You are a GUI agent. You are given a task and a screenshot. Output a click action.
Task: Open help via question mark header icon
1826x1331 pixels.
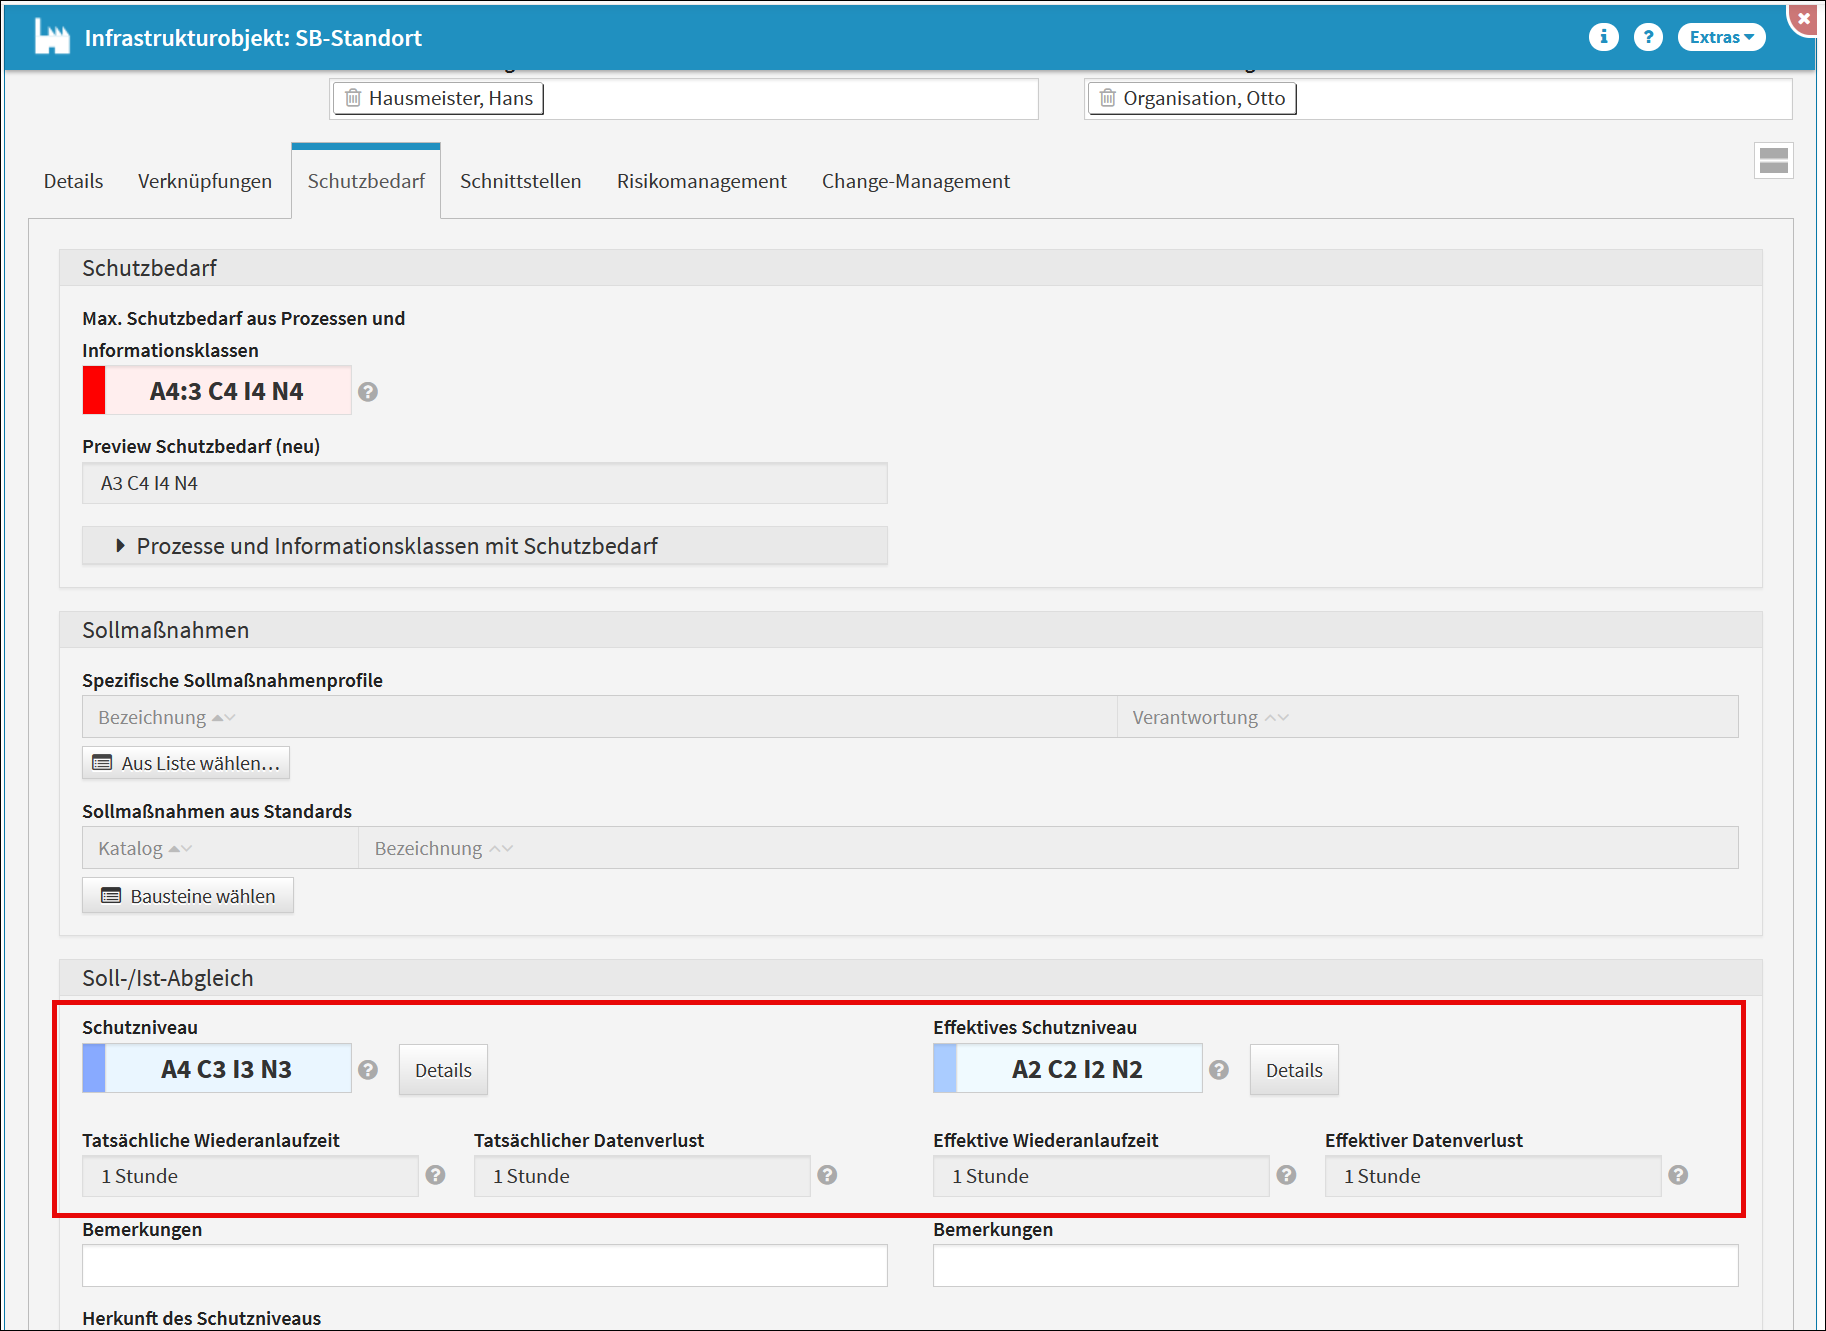click(x=1647, y=37)
